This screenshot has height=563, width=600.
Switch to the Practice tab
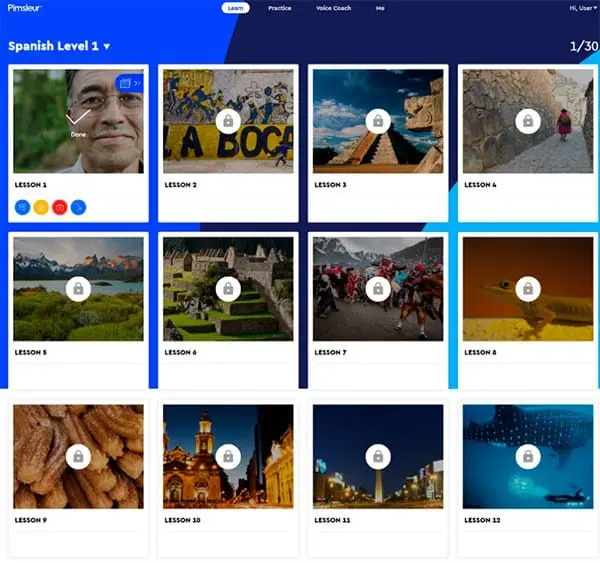(280, 8)
